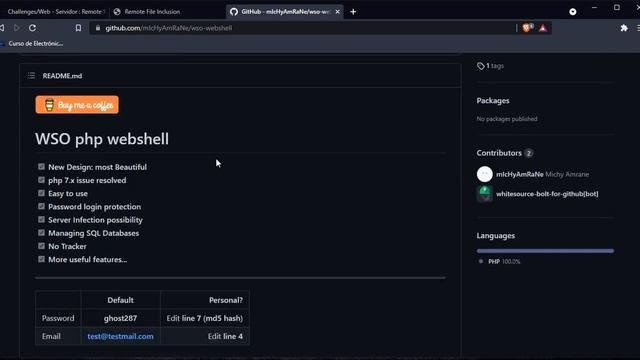Open the Contributors heading link
Screen dimensions: 640x360
tap(499, 153)
